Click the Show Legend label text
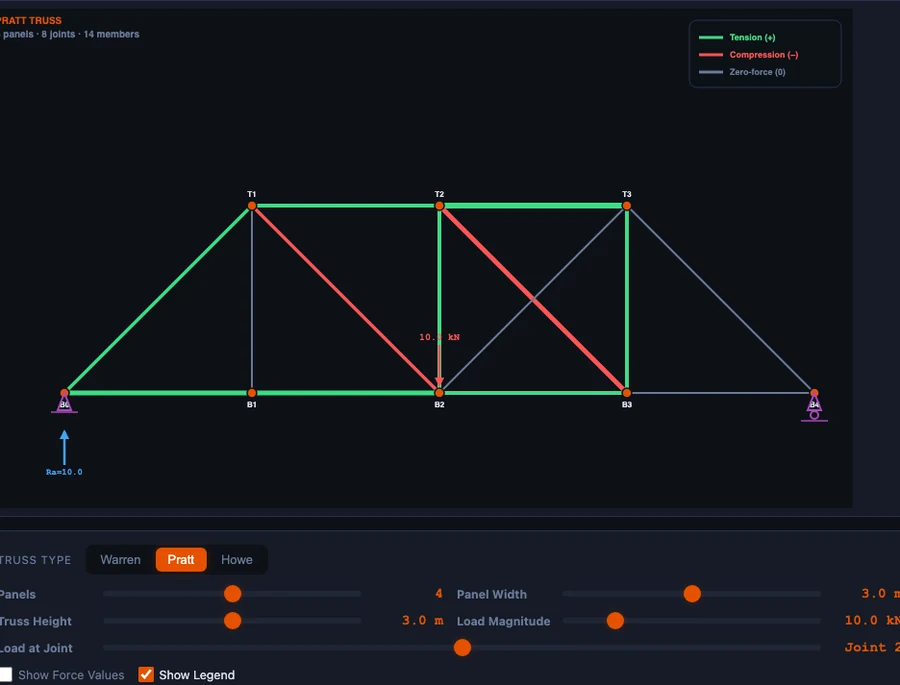 click(197, 675)
